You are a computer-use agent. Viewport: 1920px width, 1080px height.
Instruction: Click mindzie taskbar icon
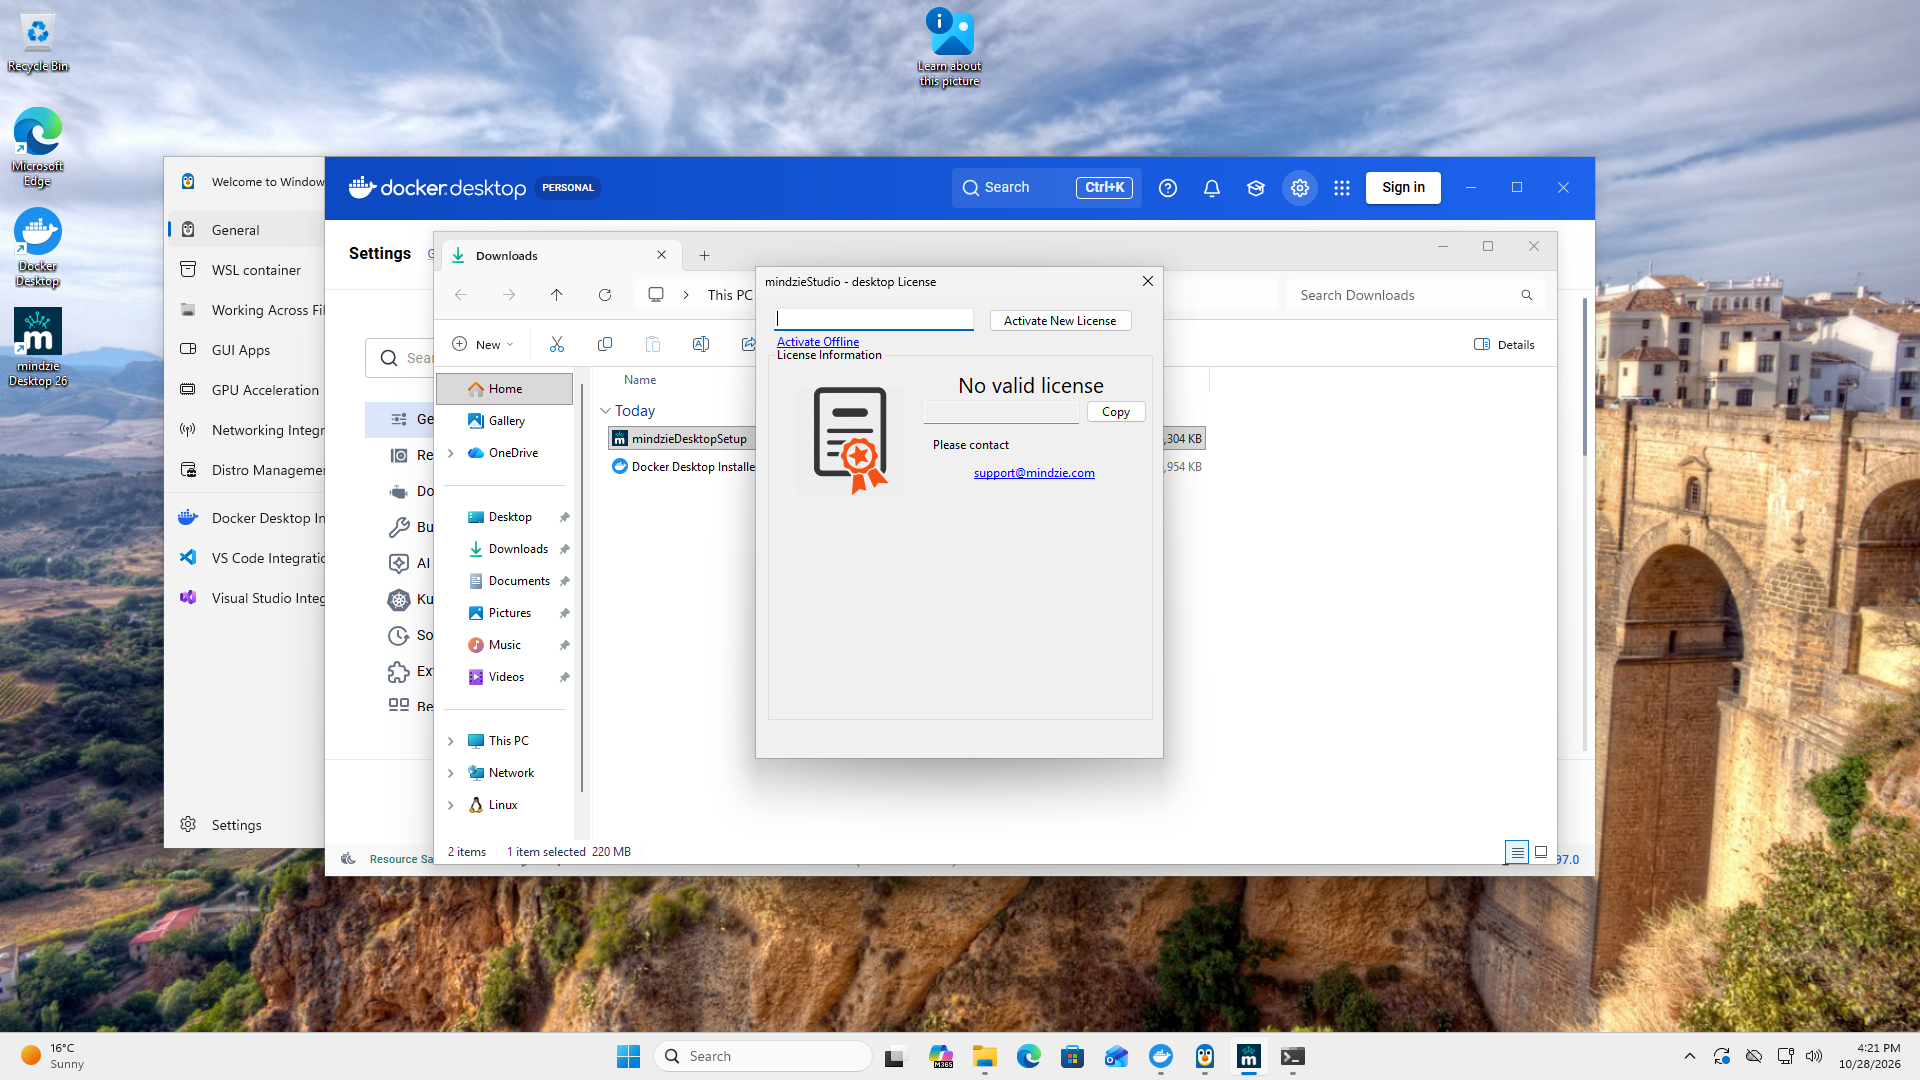pos(1248,1056)
